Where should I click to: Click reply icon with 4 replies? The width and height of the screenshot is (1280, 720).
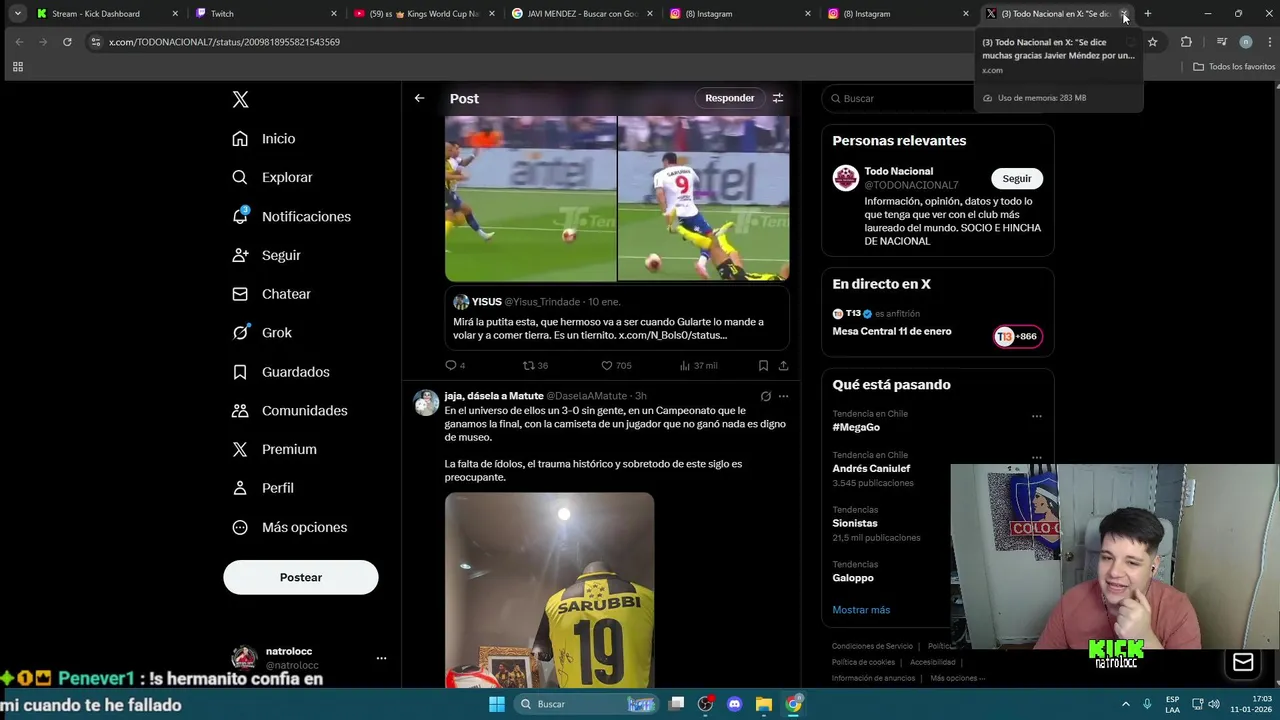coord(450,366)
